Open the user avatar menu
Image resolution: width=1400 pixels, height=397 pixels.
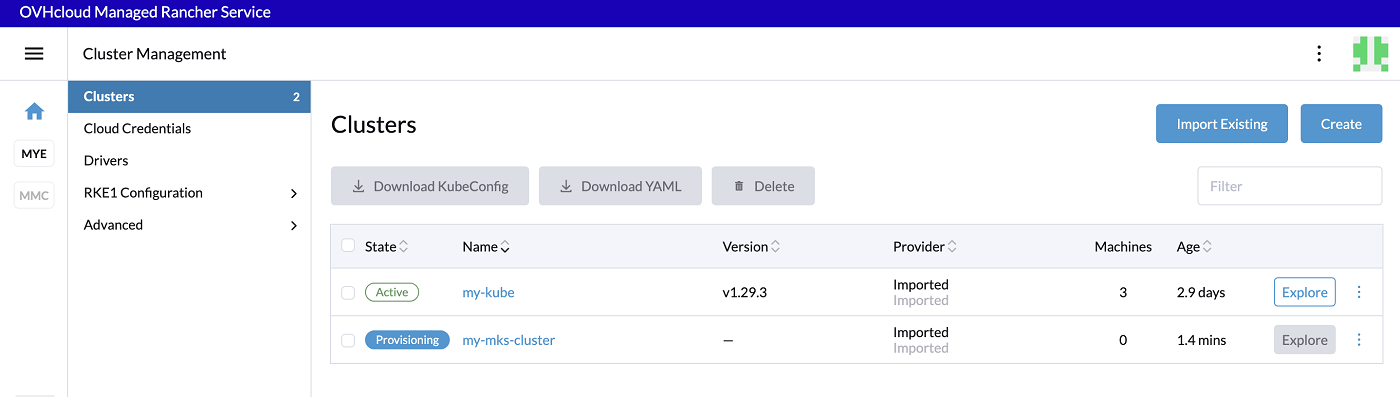[1371, 54]
